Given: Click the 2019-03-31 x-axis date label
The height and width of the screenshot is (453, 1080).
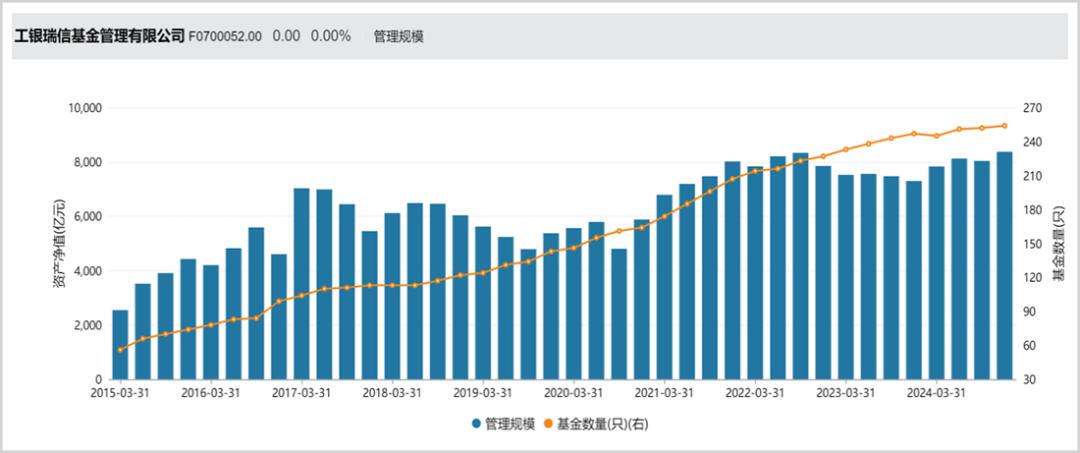Looking at the screenshot, I should click(x=483, y=394).
